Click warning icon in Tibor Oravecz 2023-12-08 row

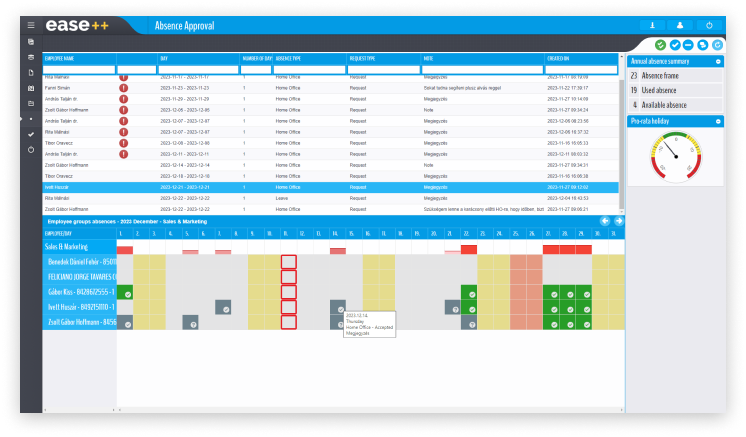pyautogui.click(x=123, y=143)
